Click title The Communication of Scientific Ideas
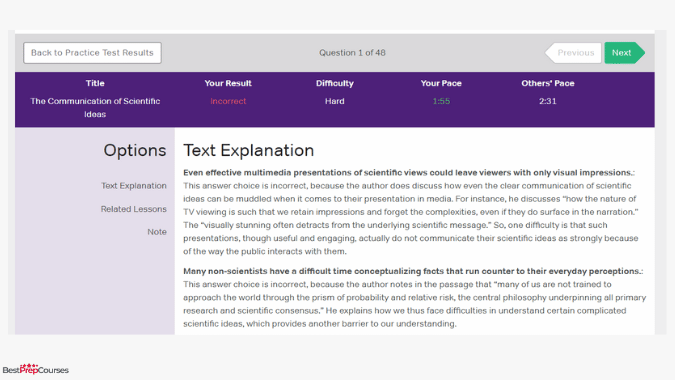 pyautogui.click(x=95, y=108)
